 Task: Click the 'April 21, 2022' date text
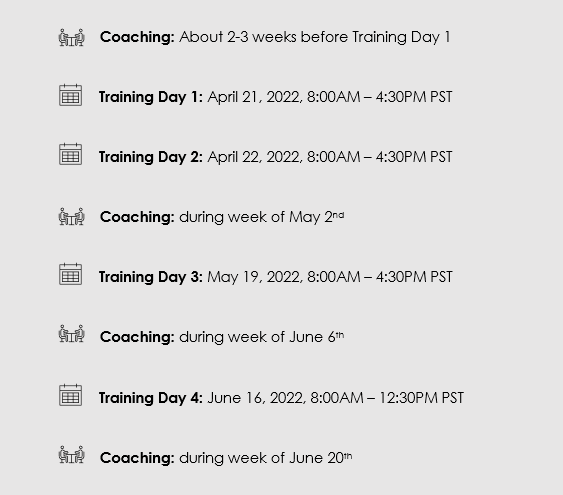255,97
